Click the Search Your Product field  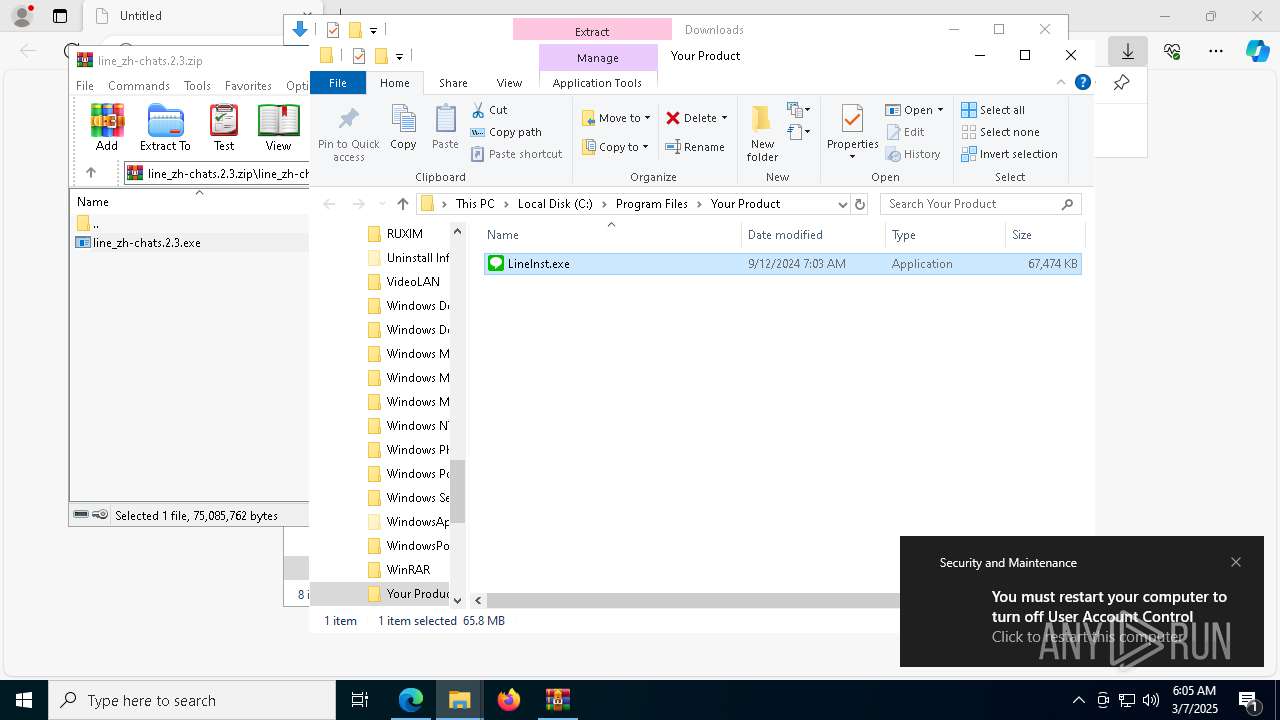(980, 204)
